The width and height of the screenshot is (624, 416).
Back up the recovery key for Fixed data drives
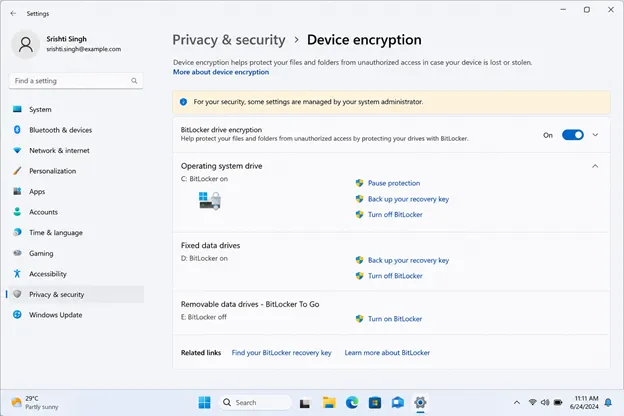408,260
